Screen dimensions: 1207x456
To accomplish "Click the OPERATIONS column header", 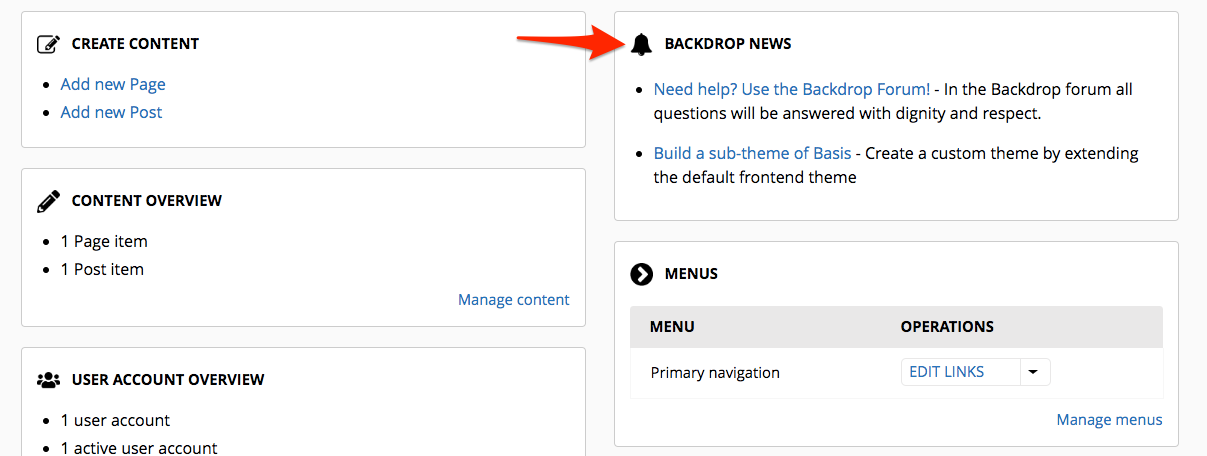I will pyautogui.click(x=947, y=327).
